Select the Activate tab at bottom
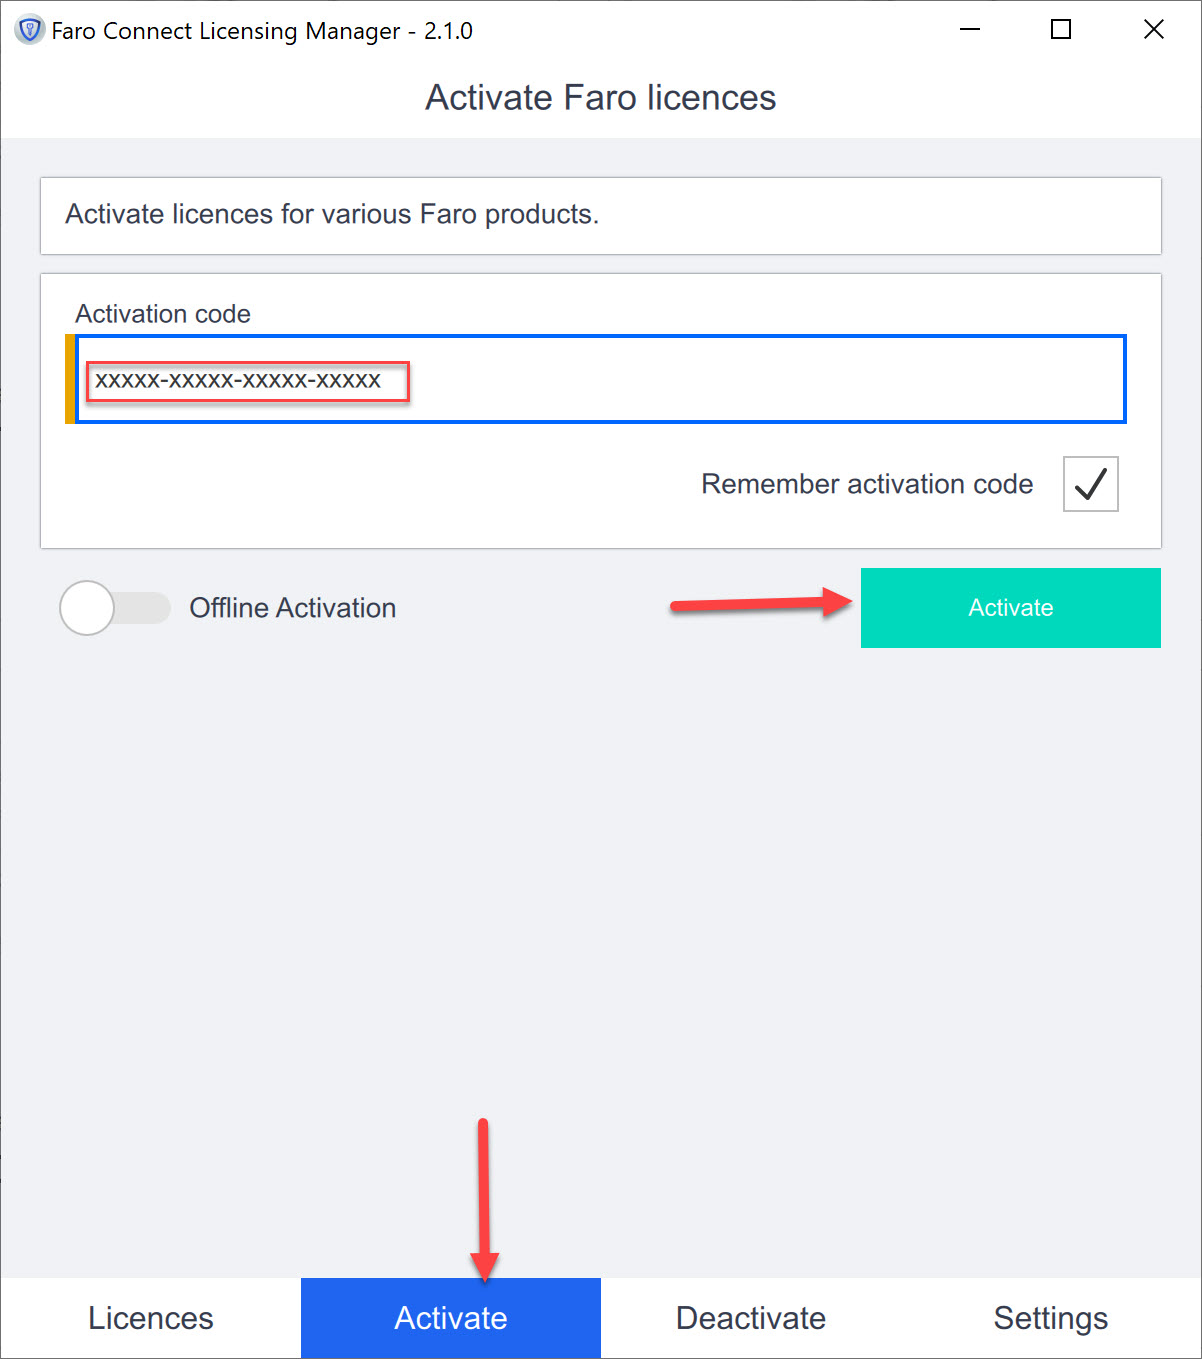The image size is (1202, 1359). point(451,1318)
